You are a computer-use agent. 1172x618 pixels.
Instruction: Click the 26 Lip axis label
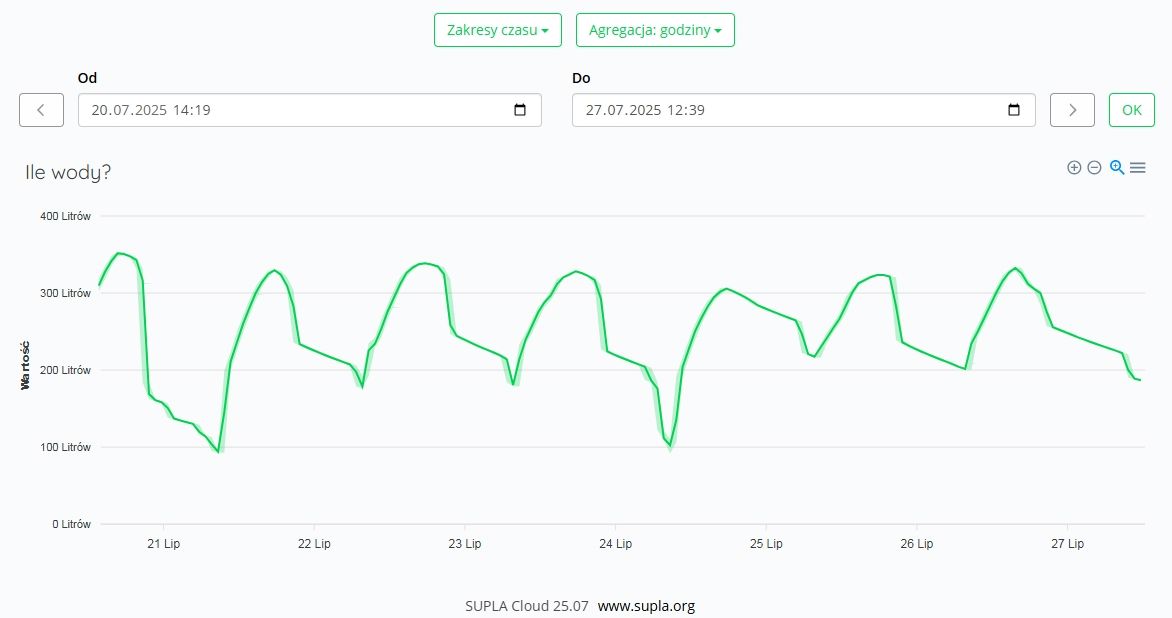(x=917, y=543)
